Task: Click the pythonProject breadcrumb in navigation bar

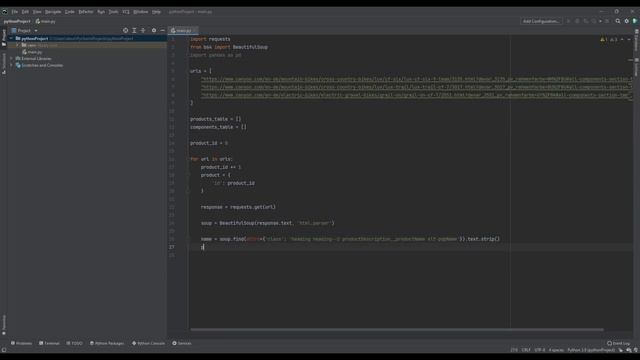Action: pos(17,21)
